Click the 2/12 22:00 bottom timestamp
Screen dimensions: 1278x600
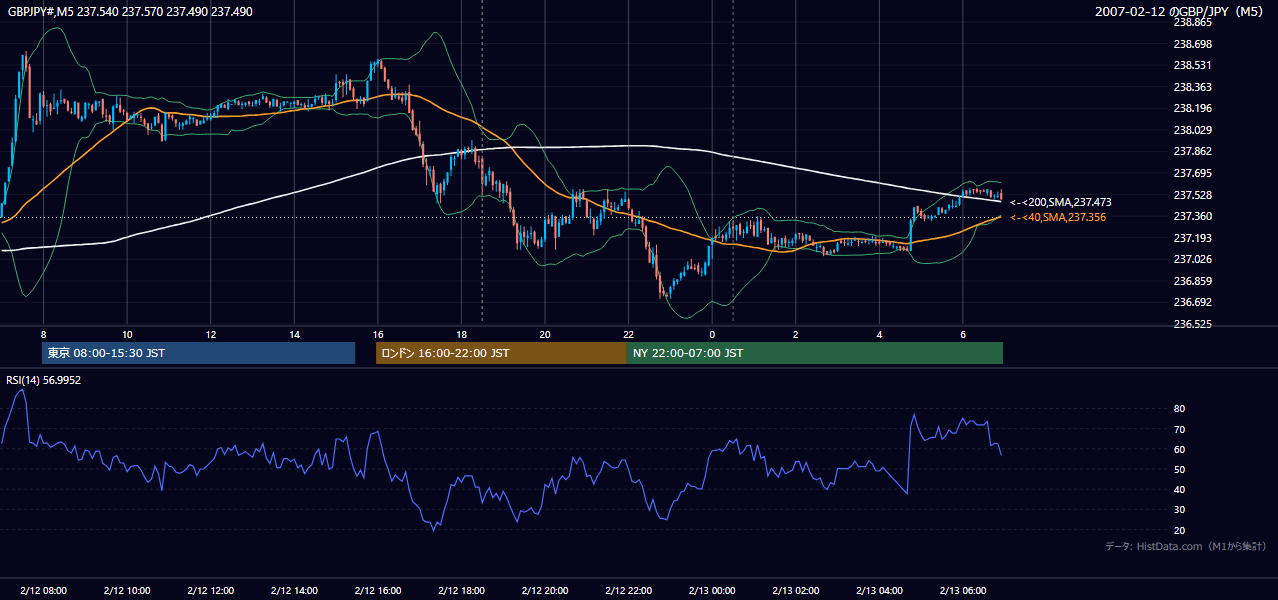pos(628,591)
